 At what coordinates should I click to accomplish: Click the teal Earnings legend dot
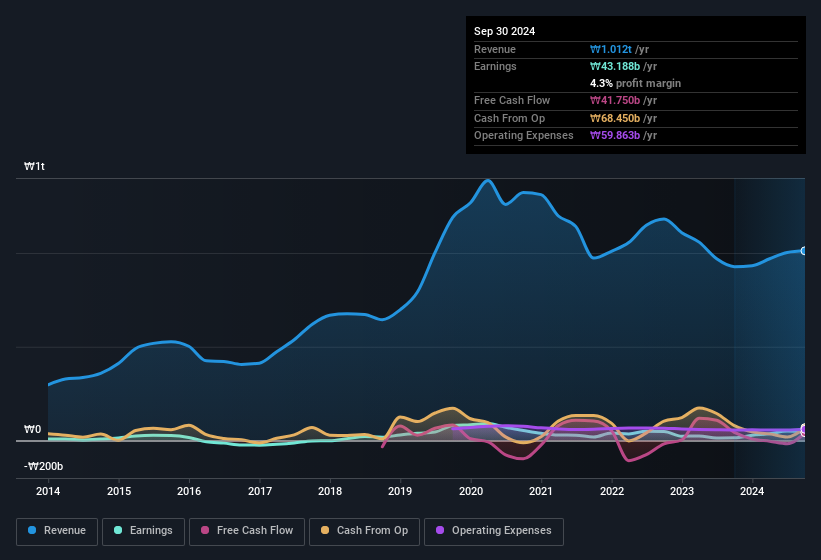coord(118,530)
